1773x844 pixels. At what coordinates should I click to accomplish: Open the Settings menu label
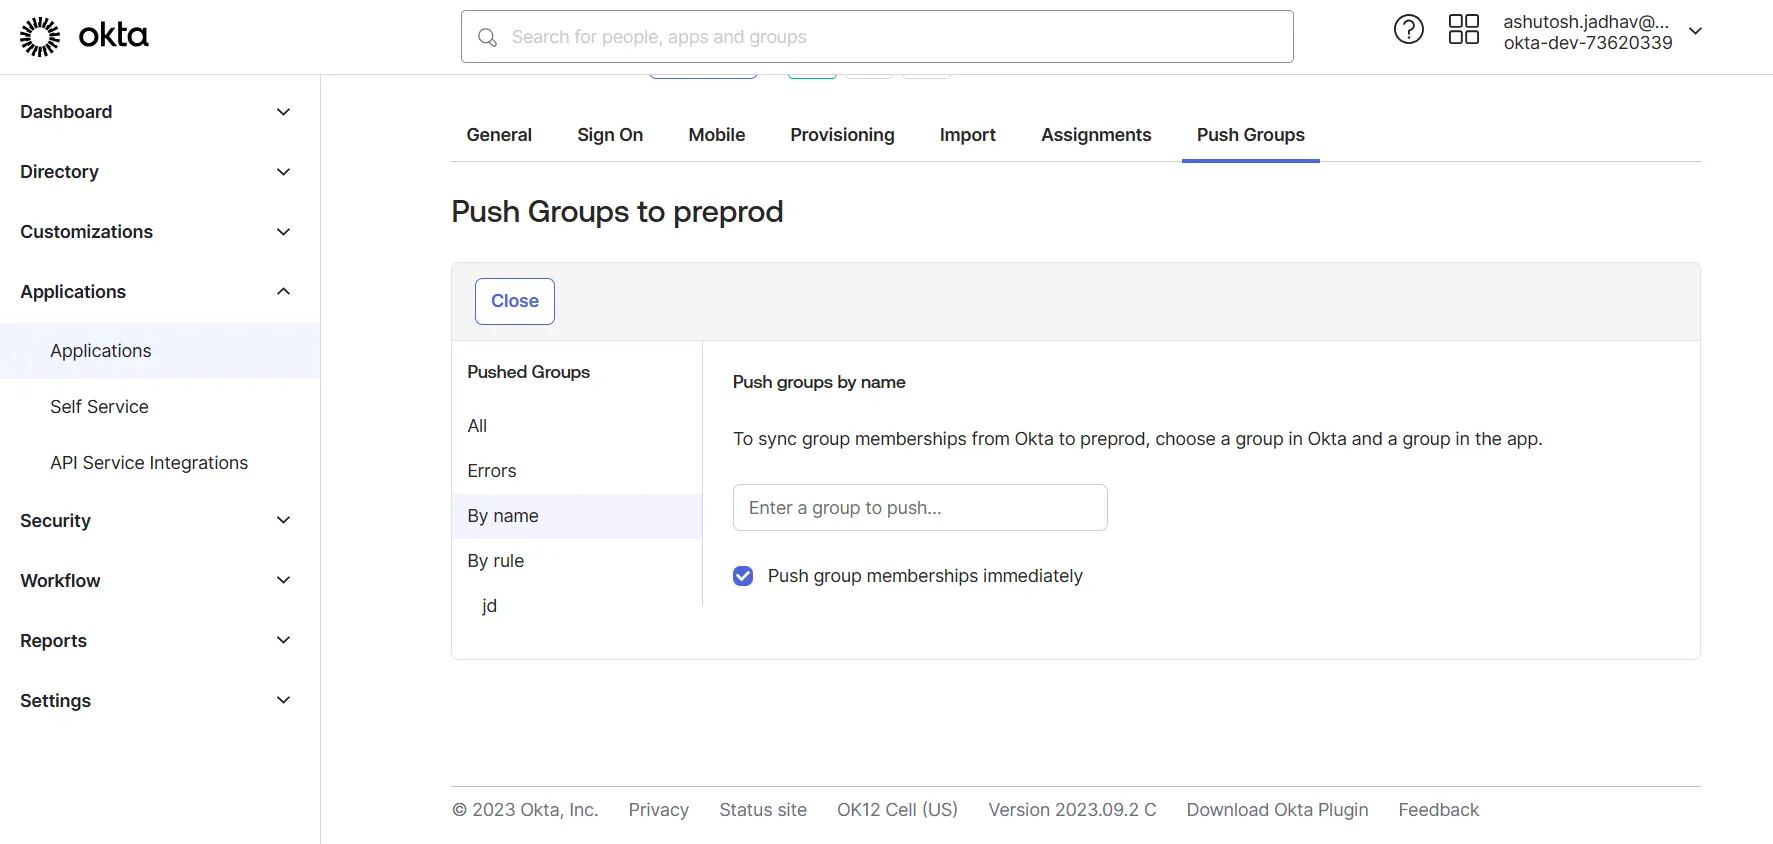pos(55,701)
